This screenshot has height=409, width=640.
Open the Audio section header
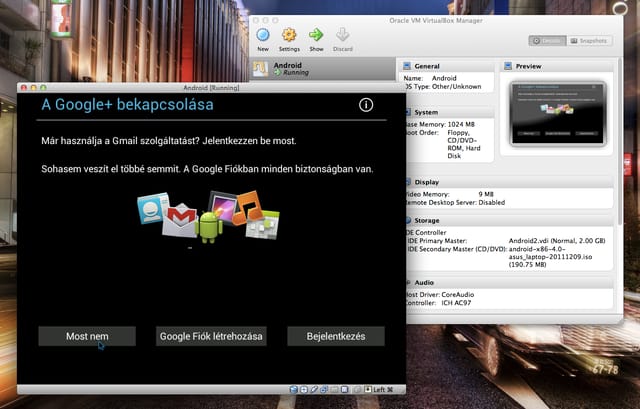(509, 282)
